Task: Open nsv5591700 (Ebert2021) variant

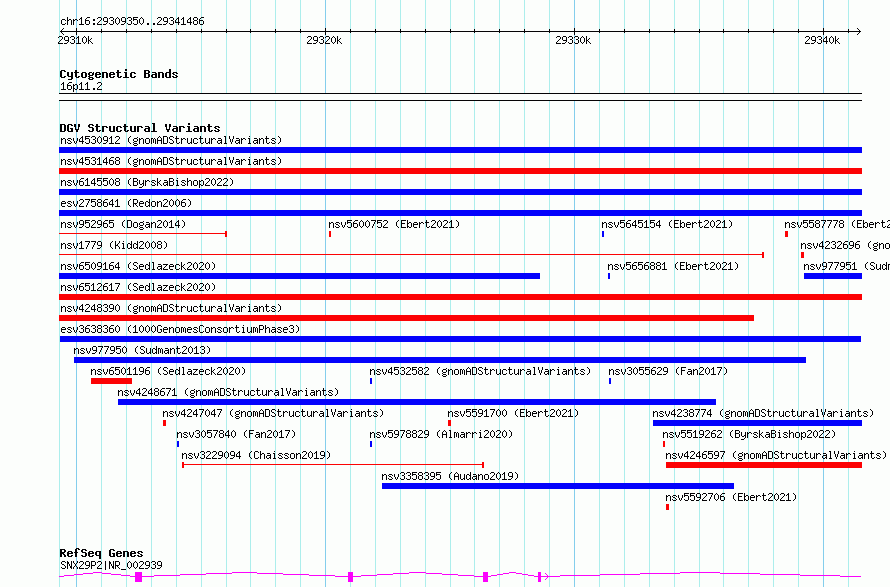Action: coord(513,413)
